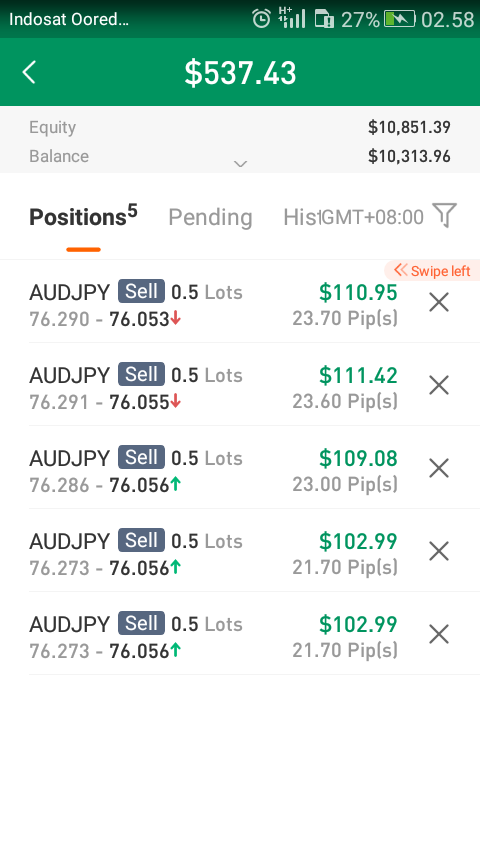
Task: Tap the Equity value $10,851.39
Action: pyautogui.click(x=409, y=127)
